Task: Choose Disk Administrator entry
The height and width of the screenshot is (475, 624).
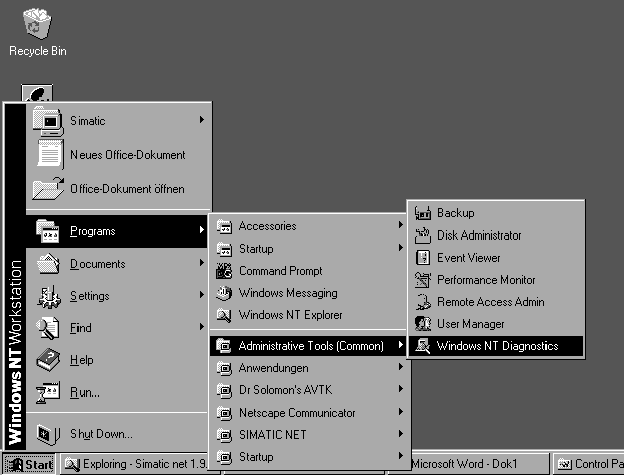Action: click(496, 236)
